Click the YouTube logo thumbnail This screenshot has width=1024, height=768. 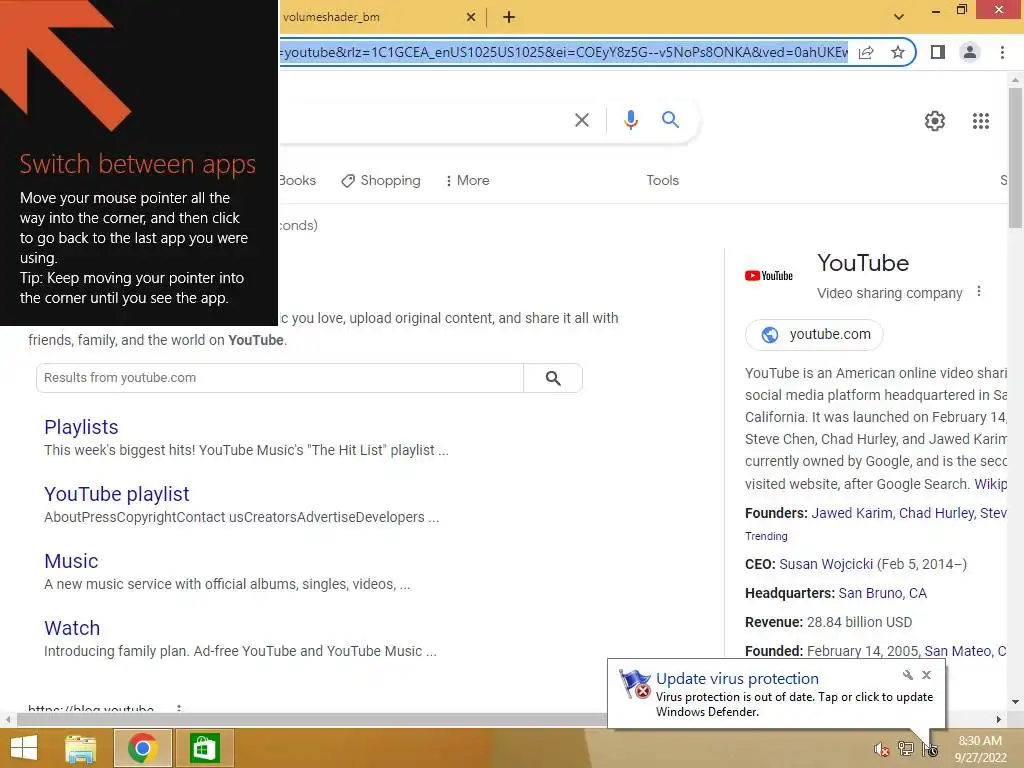(x=769, y=276)
